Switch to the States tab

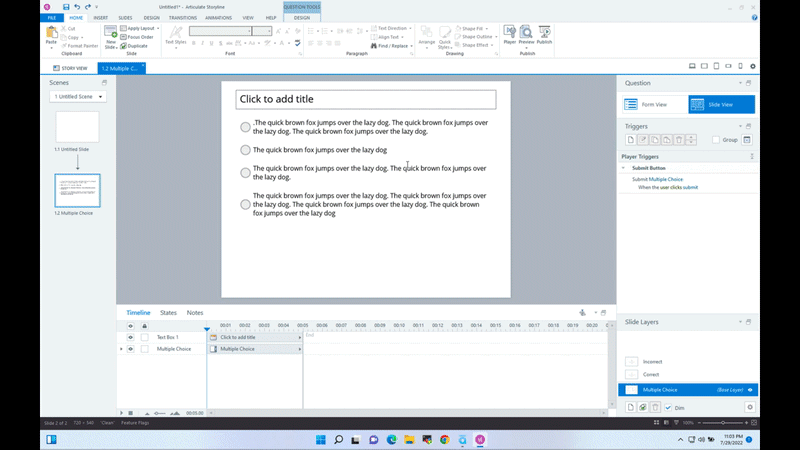click(168, 313)
